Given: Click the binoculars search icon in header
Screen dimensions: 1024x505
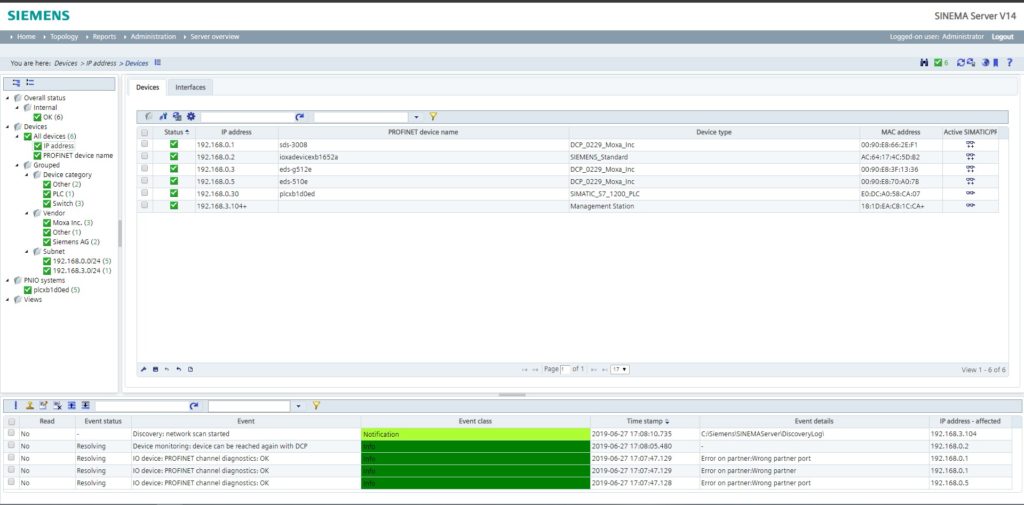Looking at the screenshot, I should [924, 63].
